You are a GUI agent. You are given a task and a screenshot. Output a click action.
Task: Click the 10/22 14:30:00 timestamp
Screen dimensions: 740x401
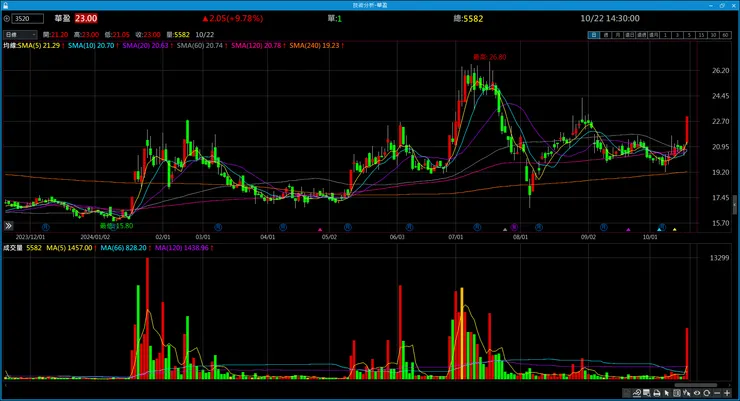tap(610, 18)
